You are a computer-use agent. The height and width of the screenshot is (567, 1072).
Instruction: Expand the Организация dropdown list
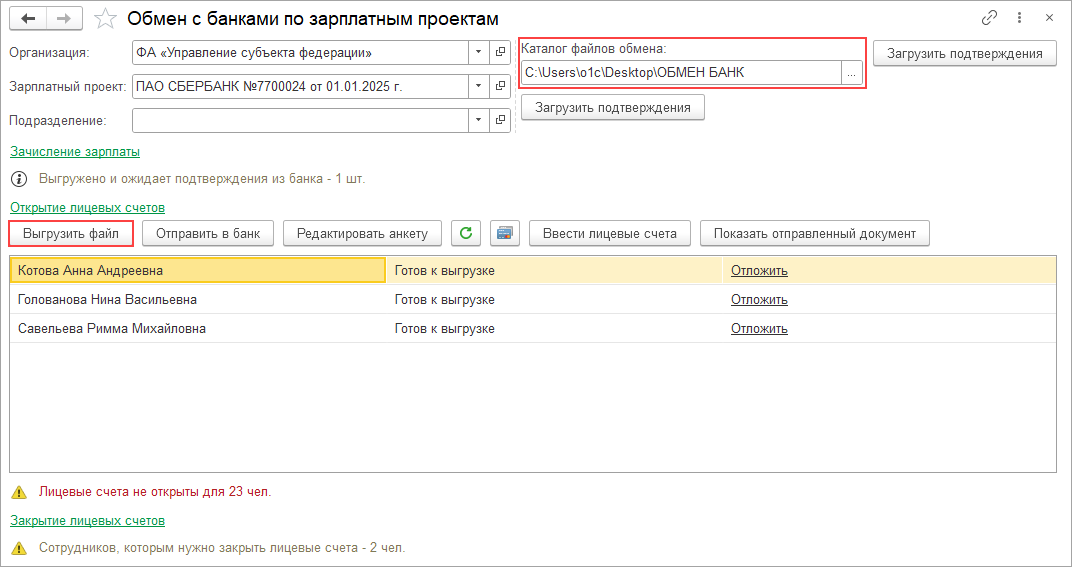coord(478,52)
